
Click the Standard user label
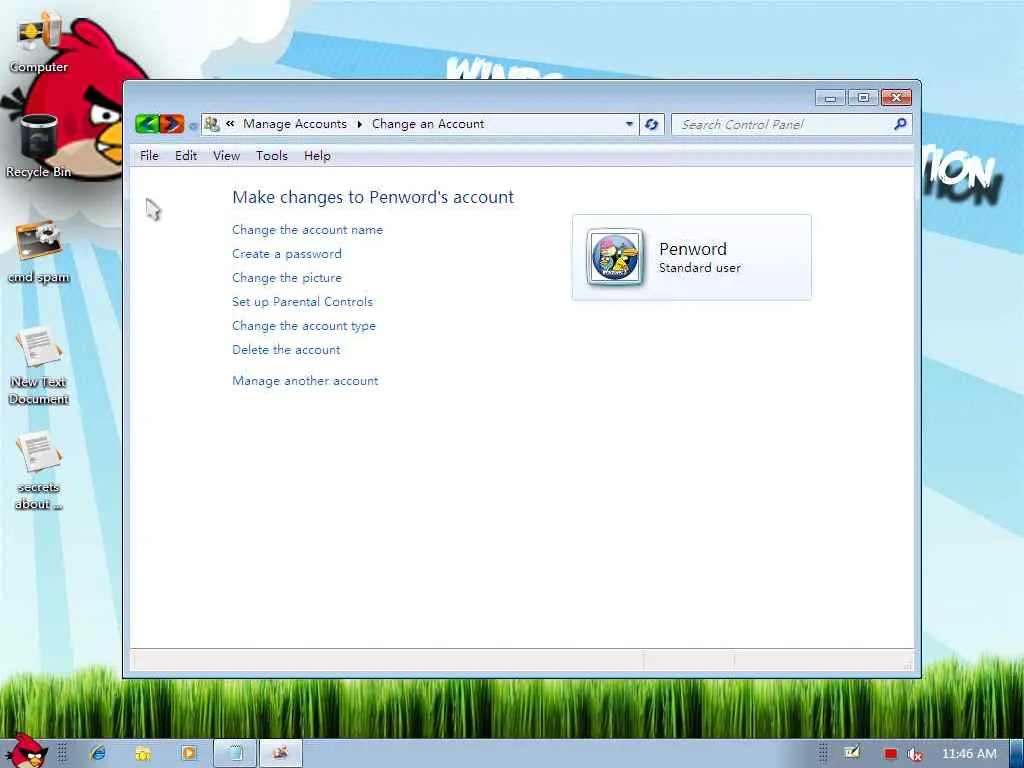699,268
